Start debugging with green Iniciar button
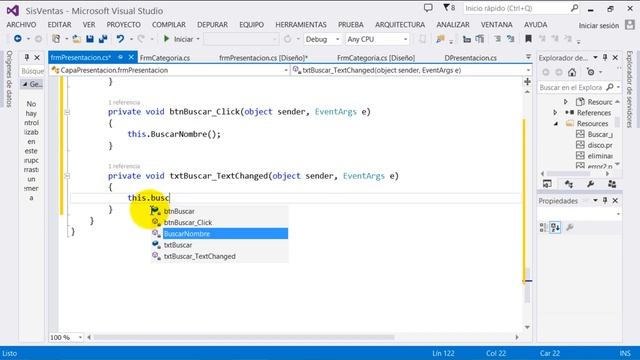This screenshot has width=640, height=360. (179, 39)
